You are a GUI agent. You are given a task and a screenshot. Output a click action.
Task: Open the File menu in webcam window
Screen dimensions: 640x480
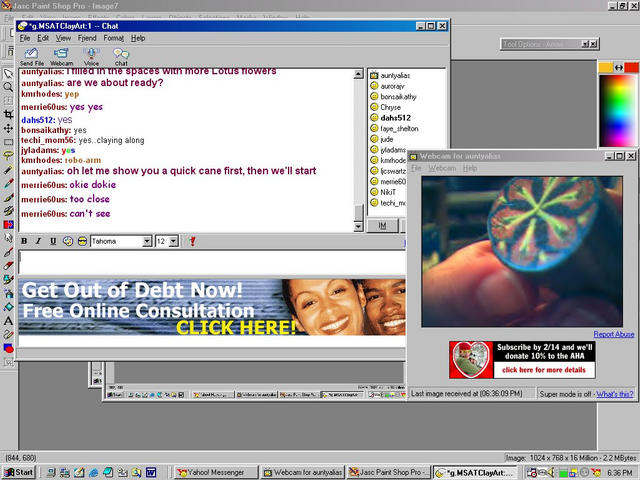[x=416, y=168]
